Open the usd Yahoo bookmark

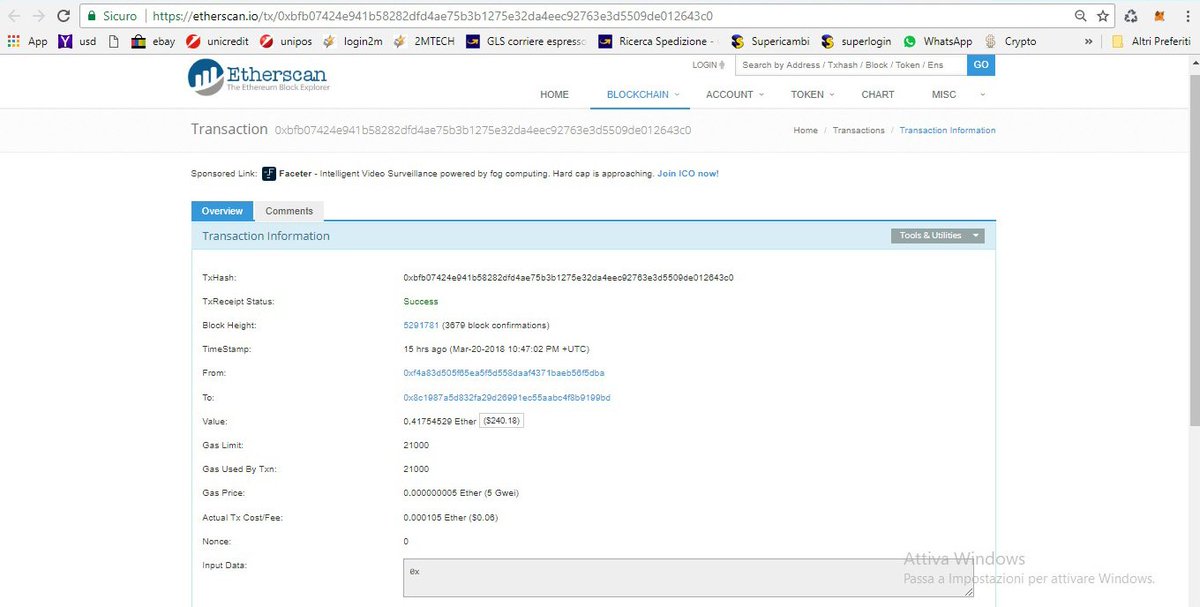[77, 41]
